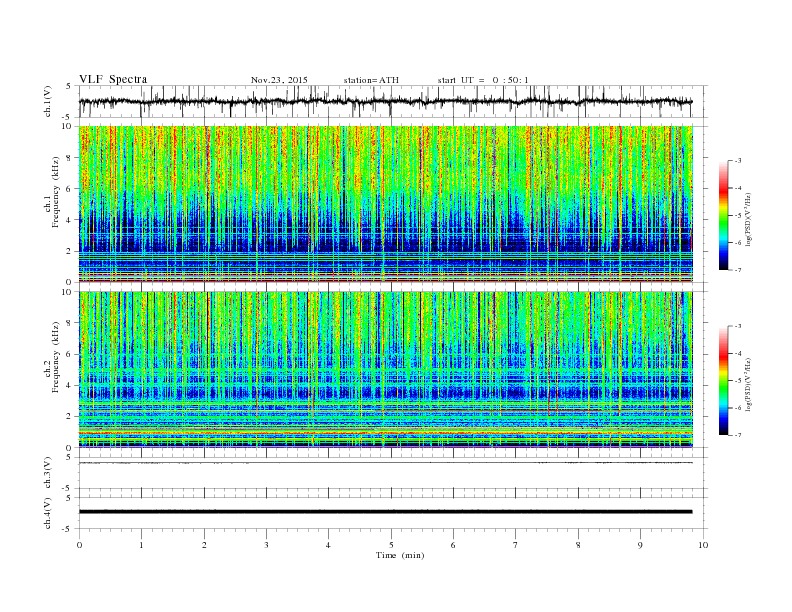Image resolution: width=792 pixels, height=612 pixels.
Task: Click the "ch.1(V)" waveform axis label
Action: 48,101
